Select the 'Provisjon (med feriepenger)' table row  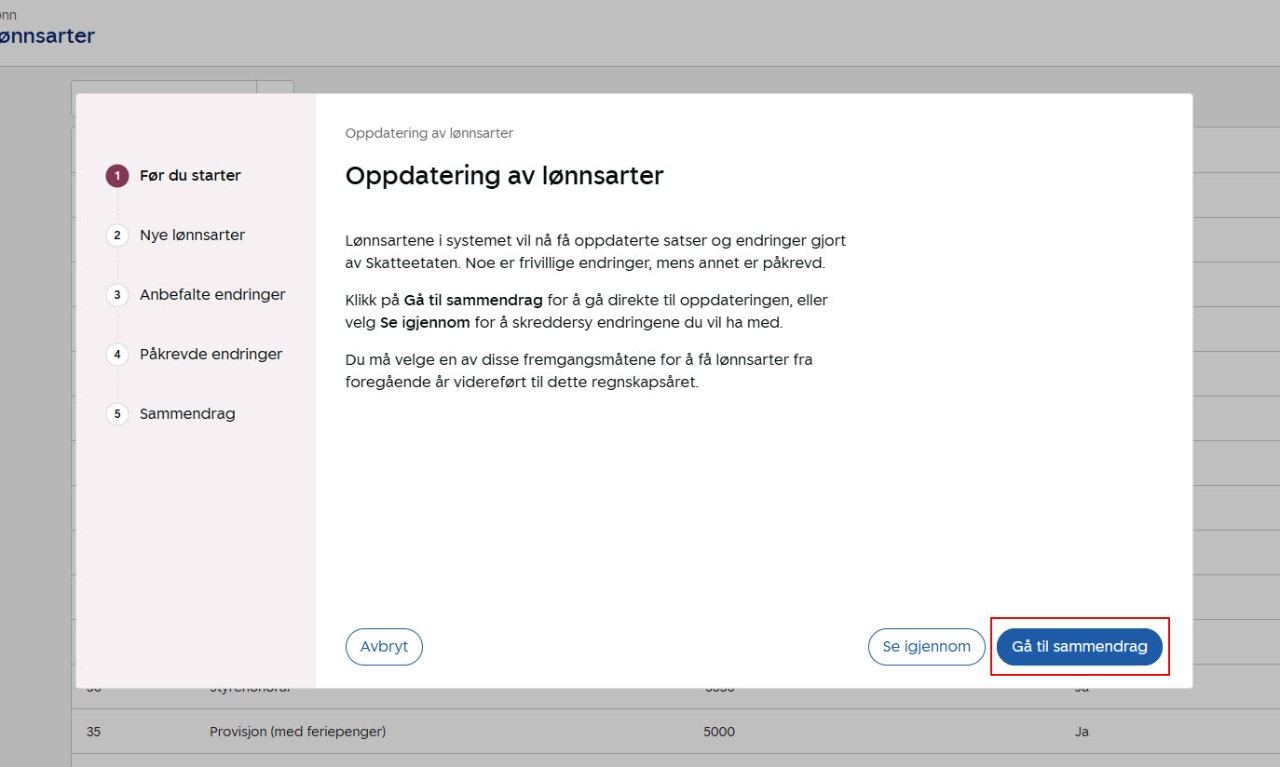pos(297,732)
